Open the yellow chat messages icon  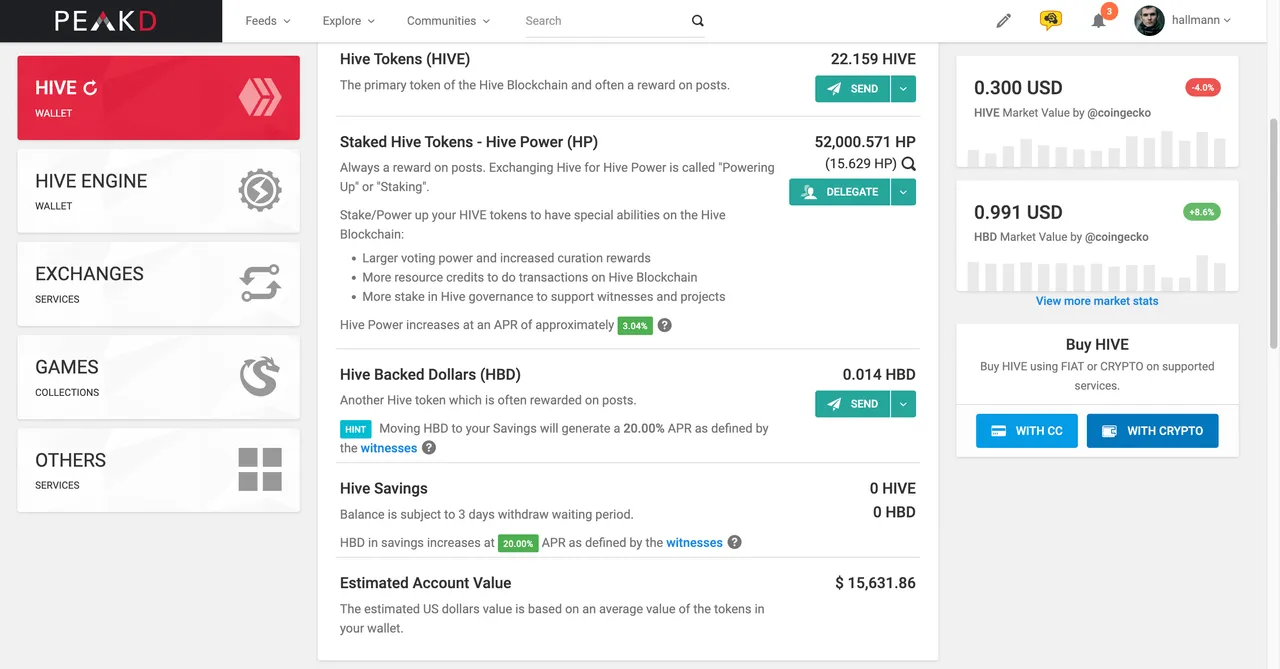coord(1050,20)
